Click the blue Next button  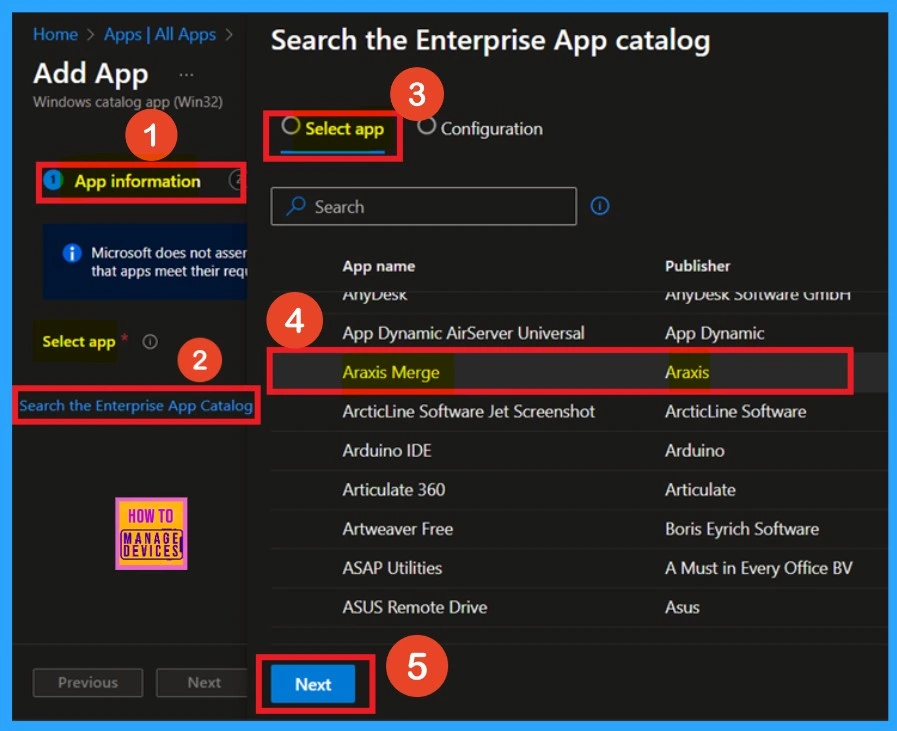click(x=312, y=684)
